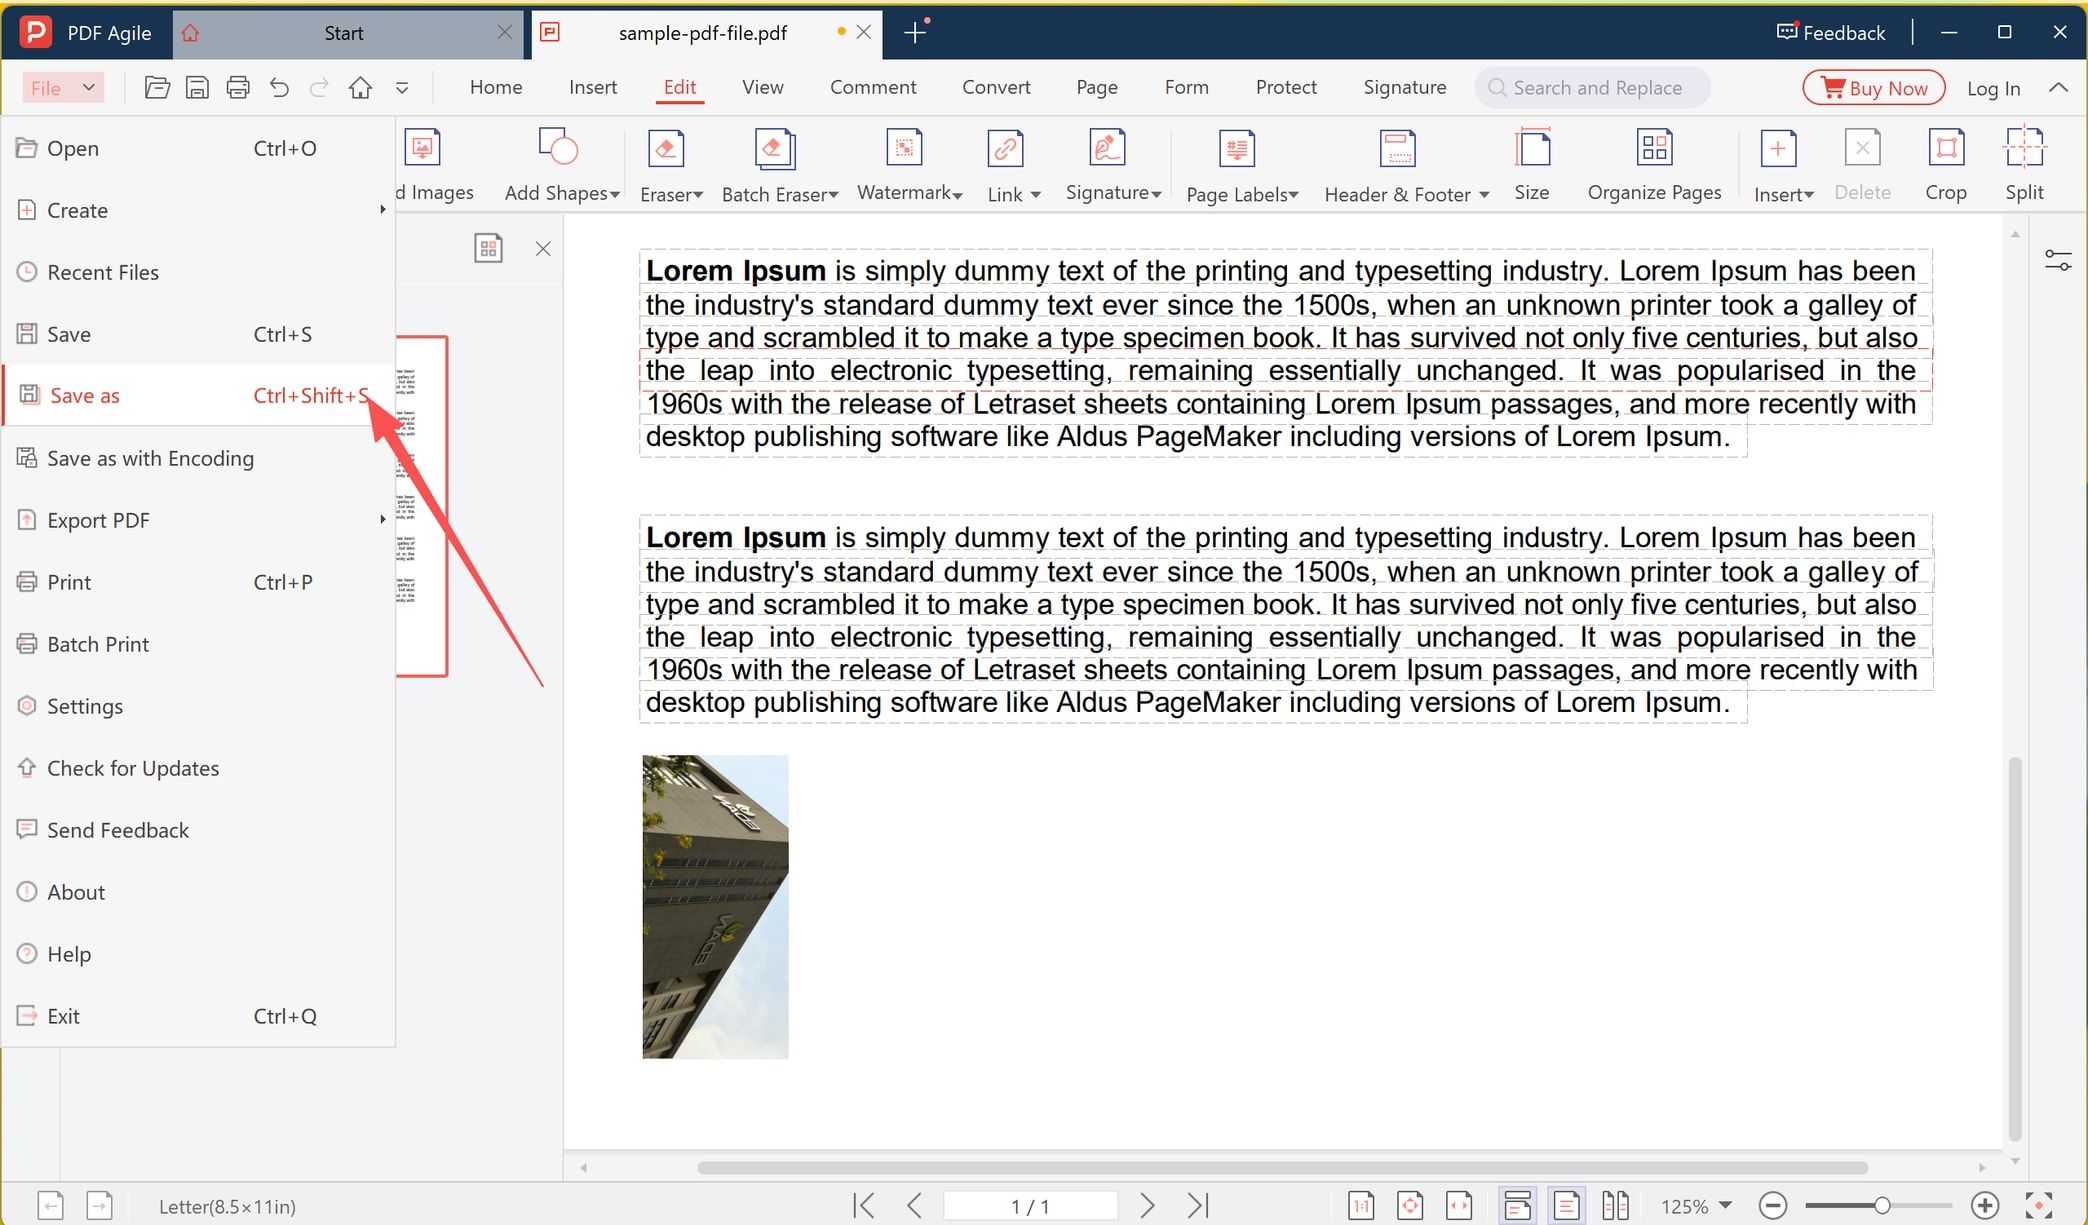Enter fullscreen mode from the status bar
2088x1225 pixels.
(x=2038, y=1206)
